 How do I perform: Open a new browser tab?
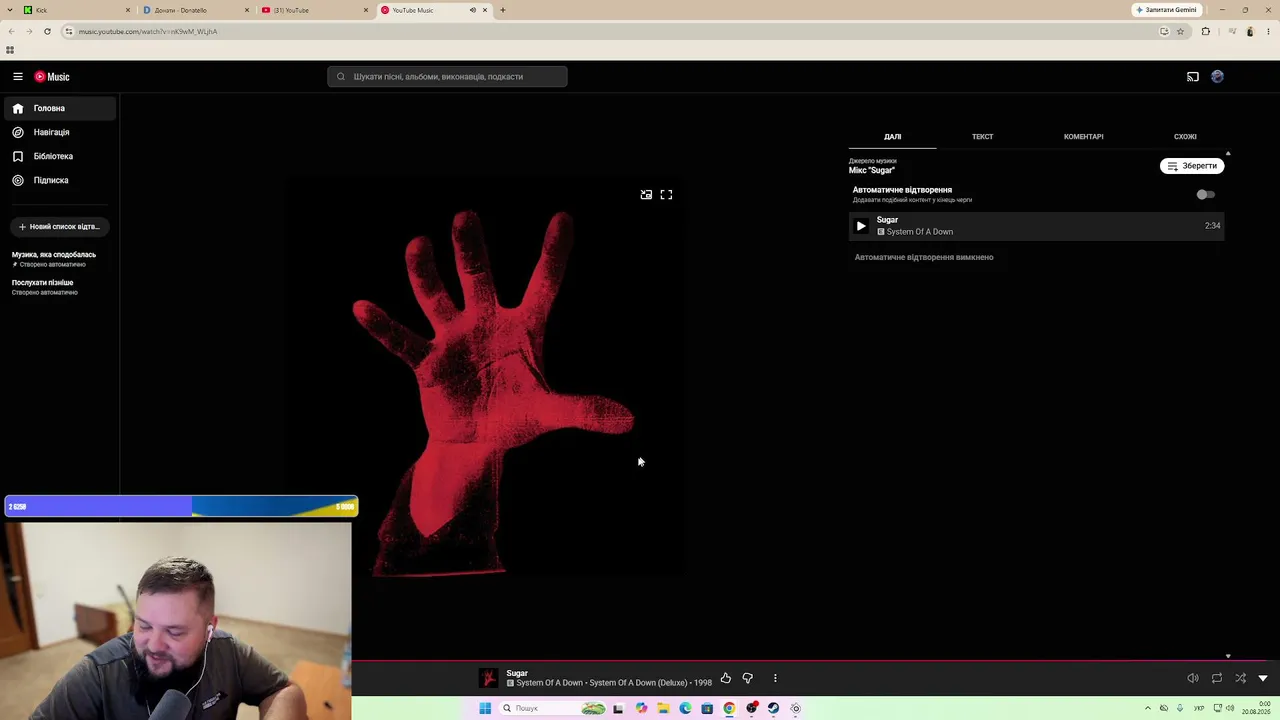click(503, 10)
